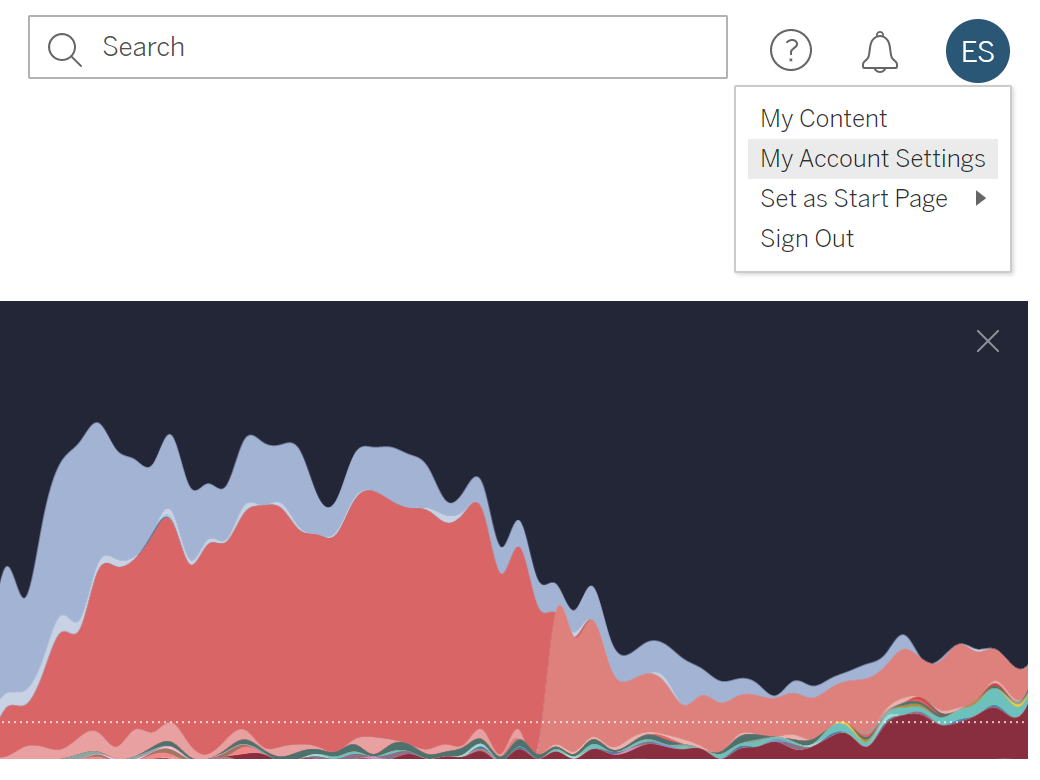This screenshot has width=1040, height=780.
Task: View help documentation using the circled question mark
Action: coord(791,50)
